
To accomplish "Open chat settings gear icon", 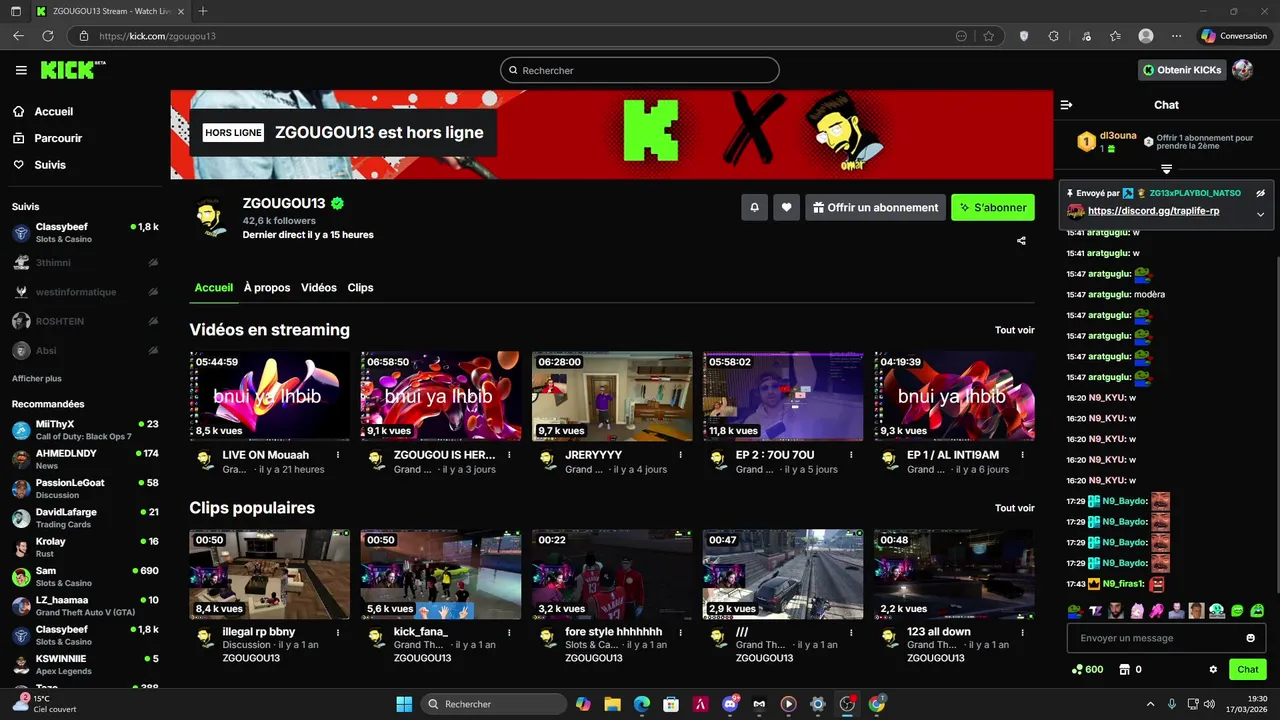I will point(1213,670).
